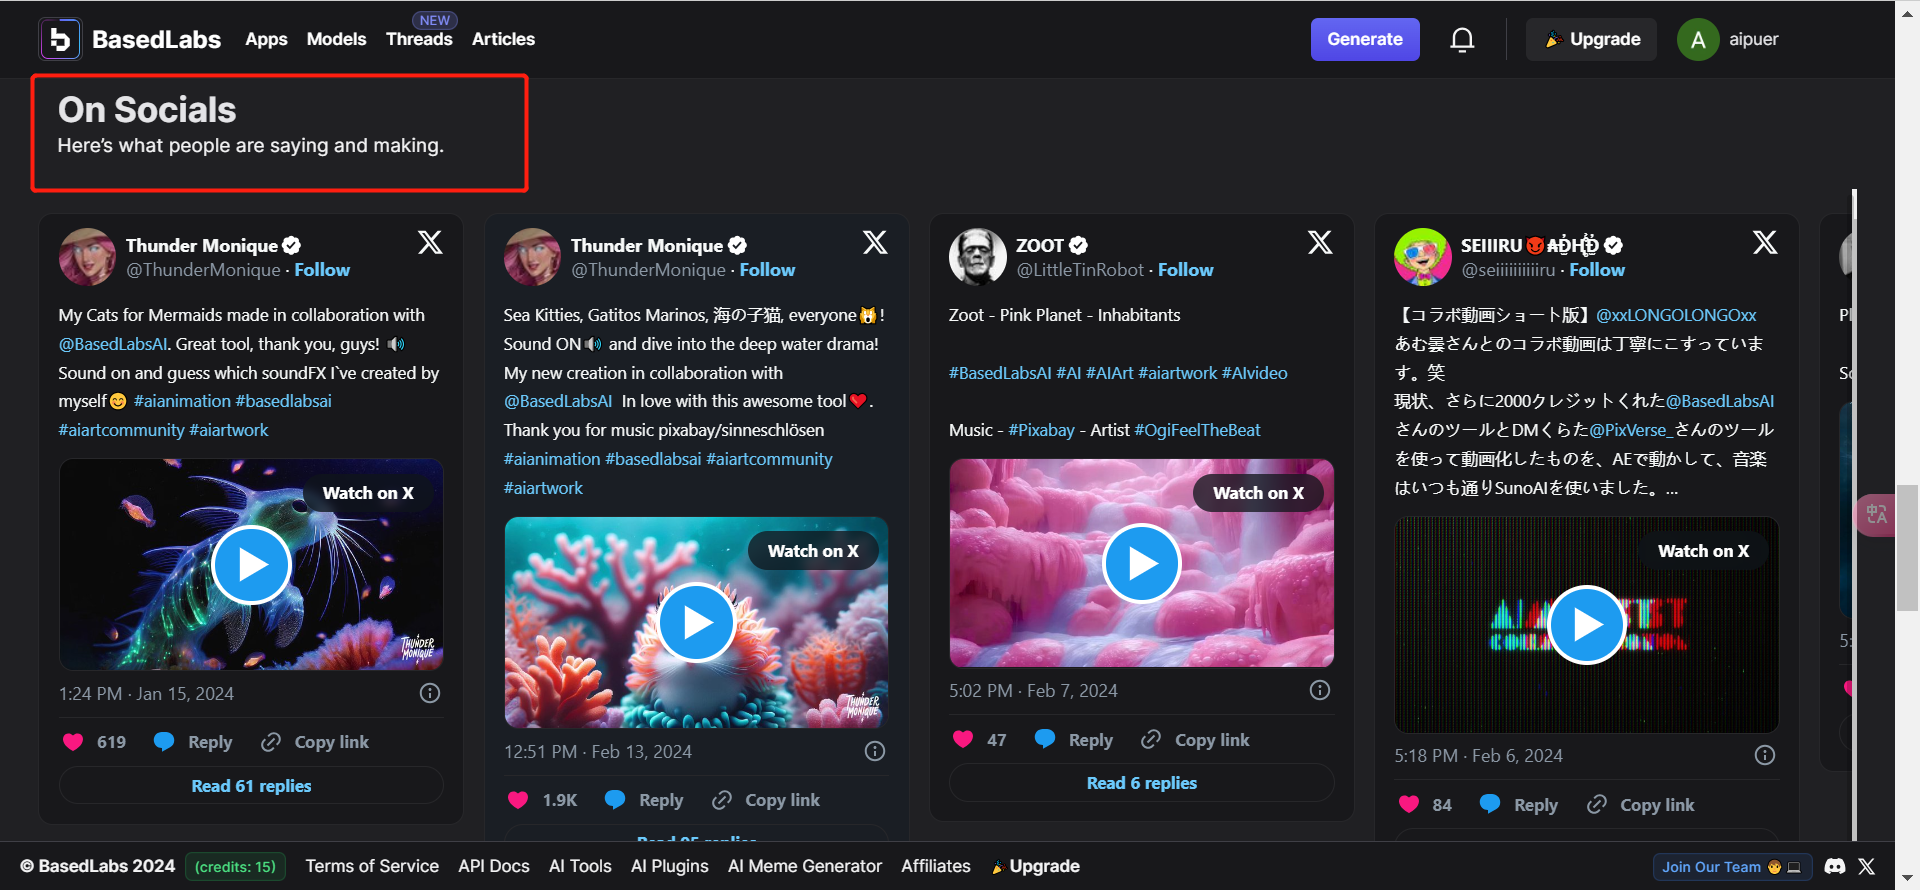Open AI Plugins footer link
This screenshot has height=890, width=1920.
(670, 866)
